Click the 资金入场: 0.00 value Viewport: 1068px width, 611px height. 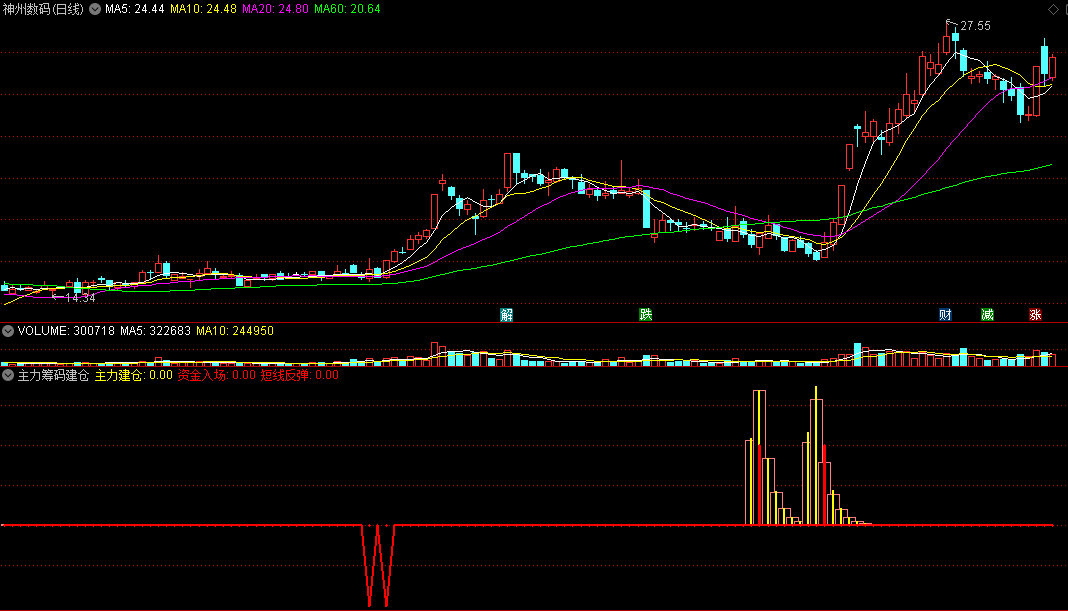(217, 375)
